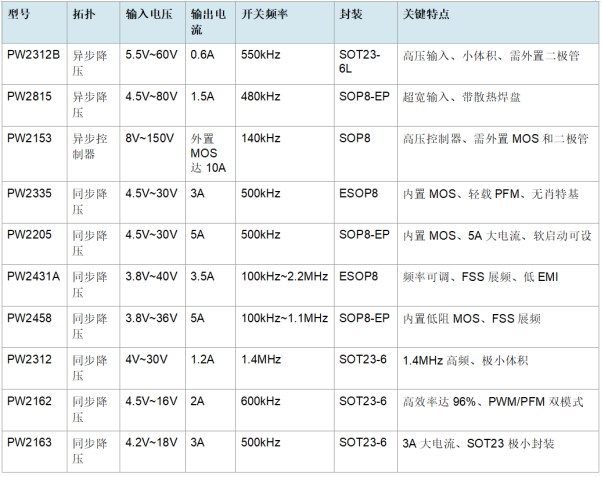Select the PW2153 row model cell
The image size is (602, 477).
[x=35, y=154]
